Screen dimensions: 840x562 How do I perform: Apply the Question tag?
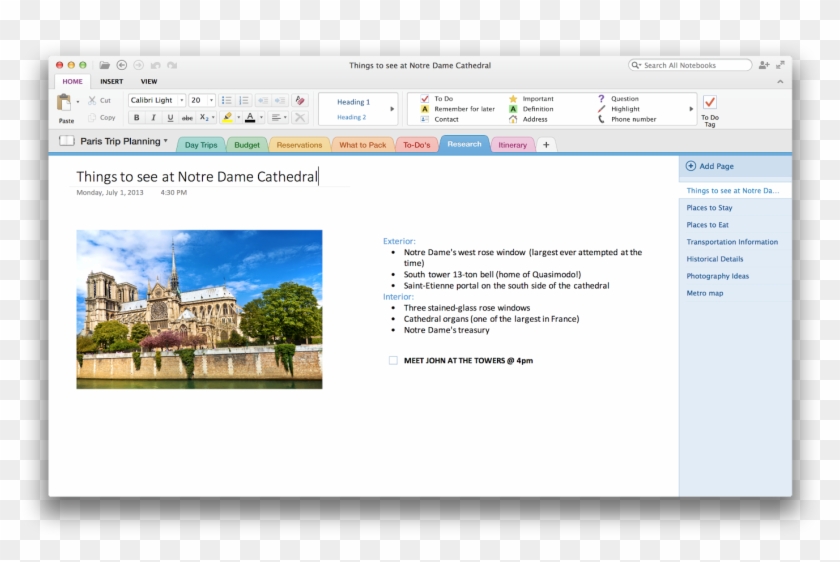618,99
